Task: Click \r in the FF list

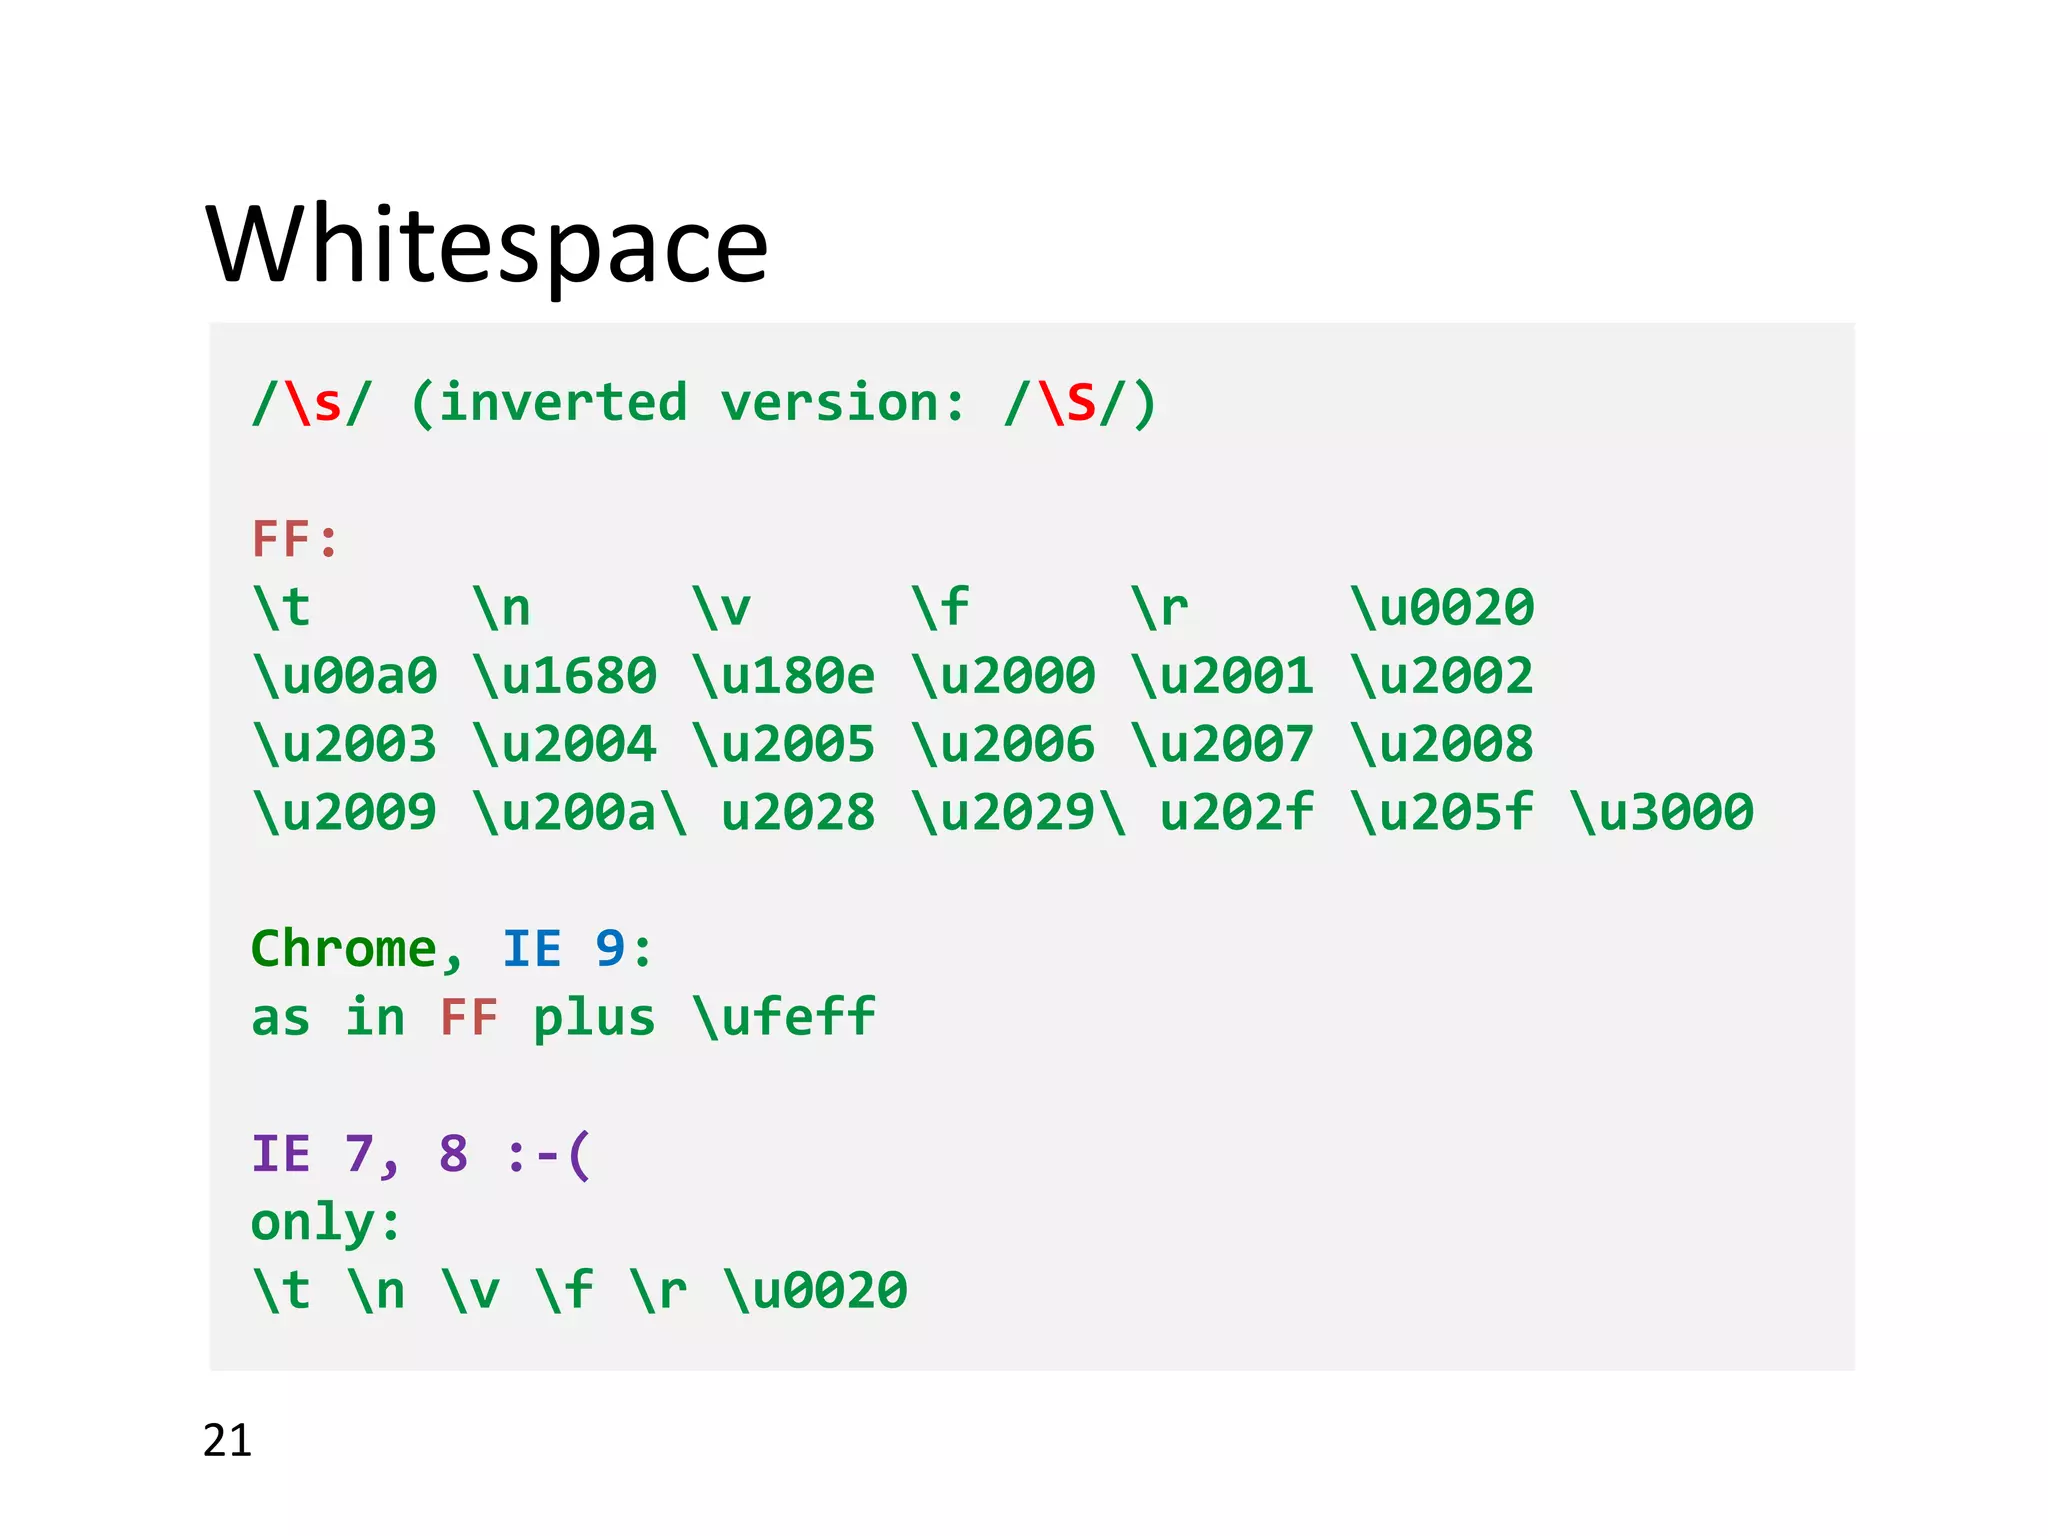Action: (1160, 607)
